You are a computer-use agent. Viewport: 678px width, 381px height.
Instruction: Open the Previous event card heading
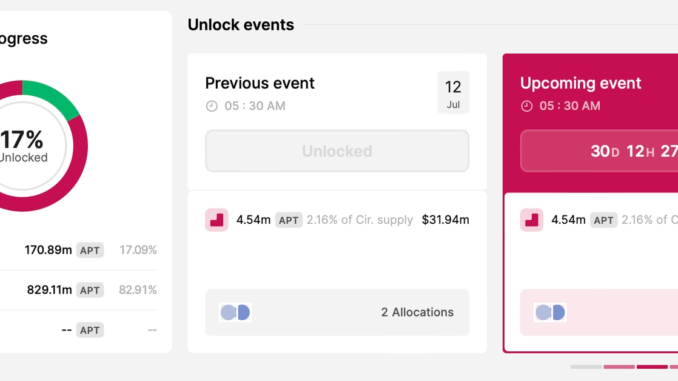point(259,83)
